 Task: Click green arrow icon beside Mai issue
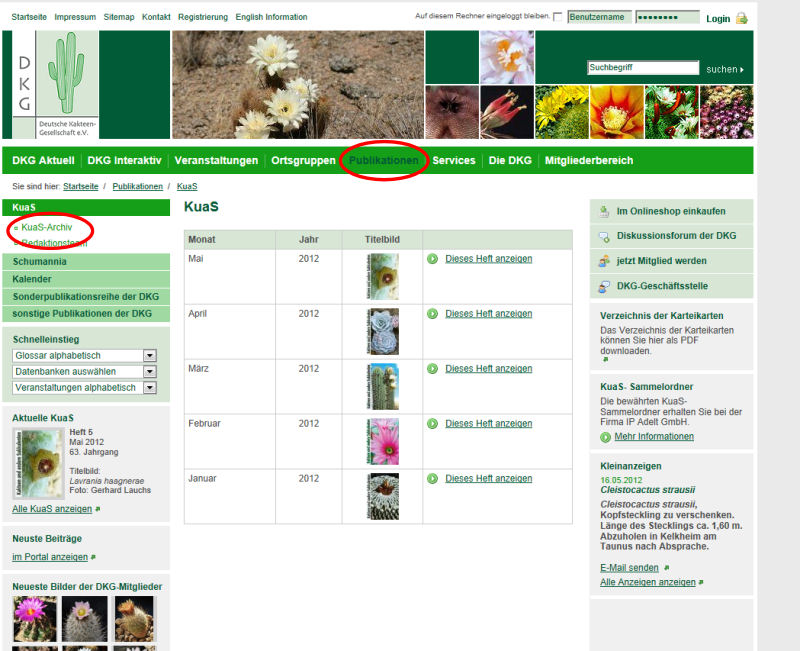pos(433,259)
